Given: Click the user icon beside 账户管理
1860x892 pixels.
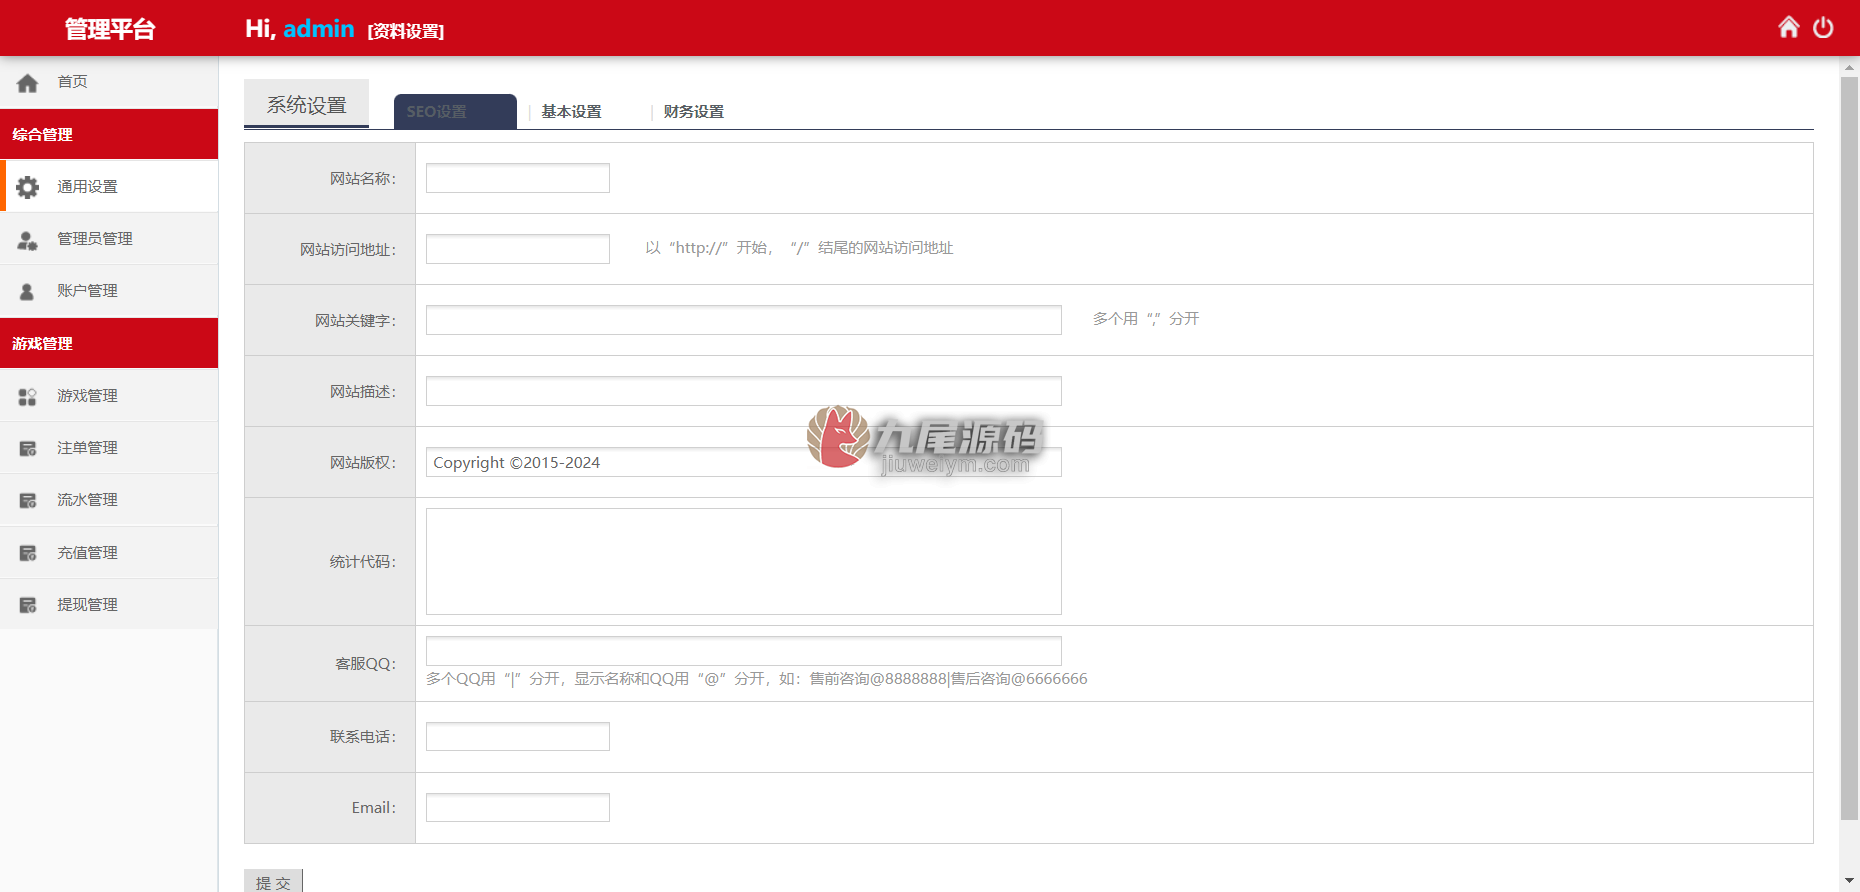Looking at the screenshot, I should pyautogui.click(x=27, y=292).
